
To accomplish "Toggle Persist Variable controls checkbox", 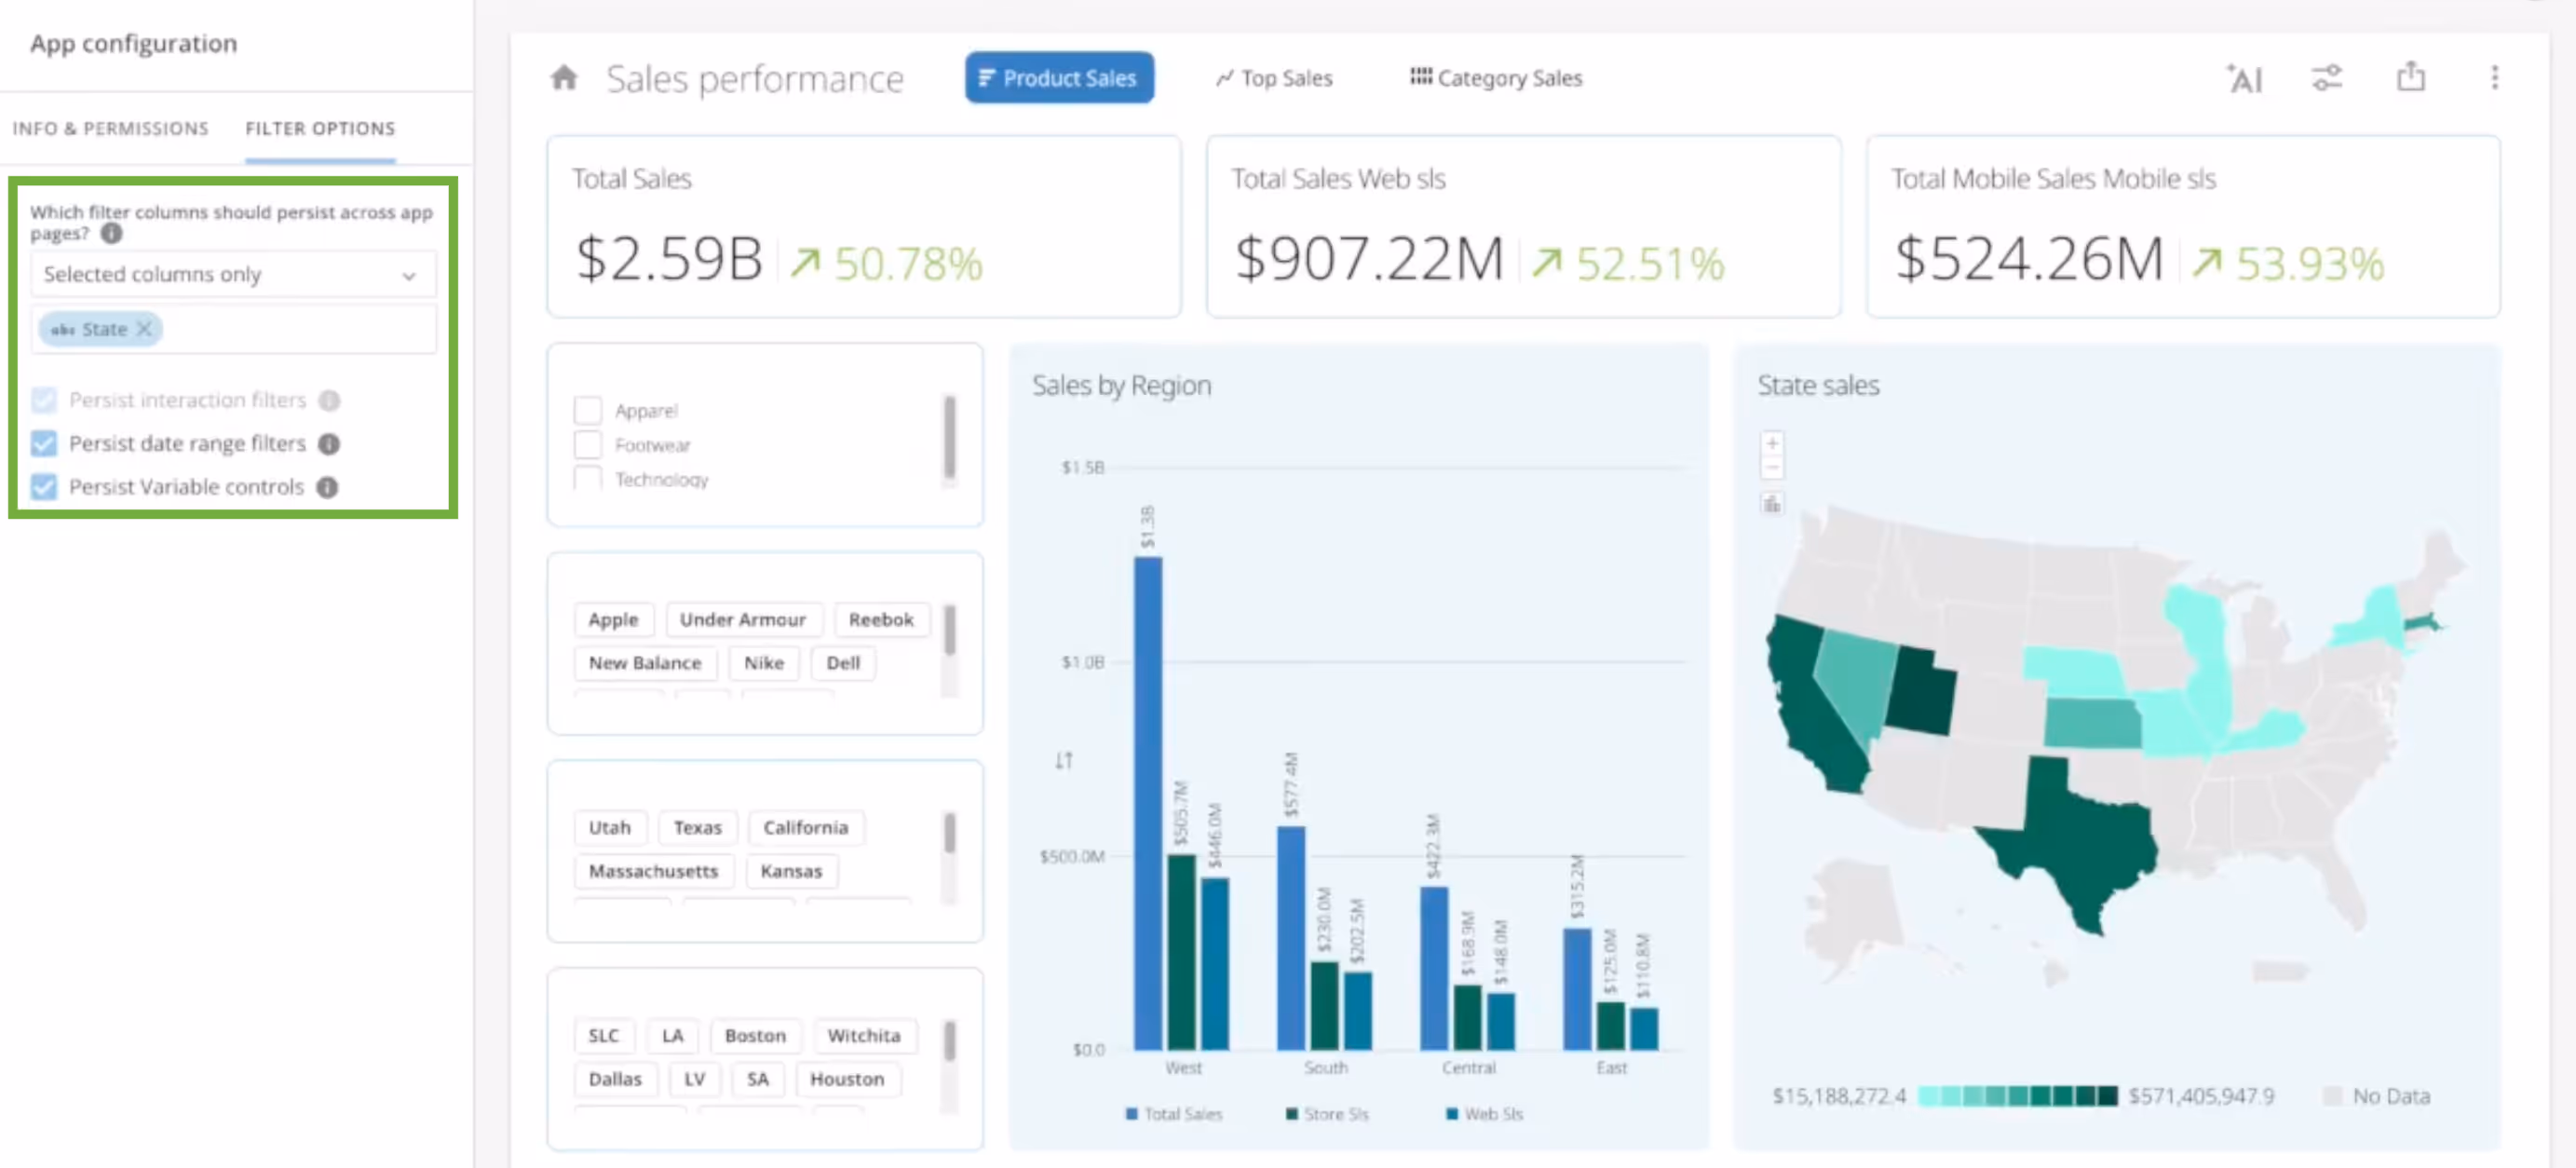I will click(44, 487).
